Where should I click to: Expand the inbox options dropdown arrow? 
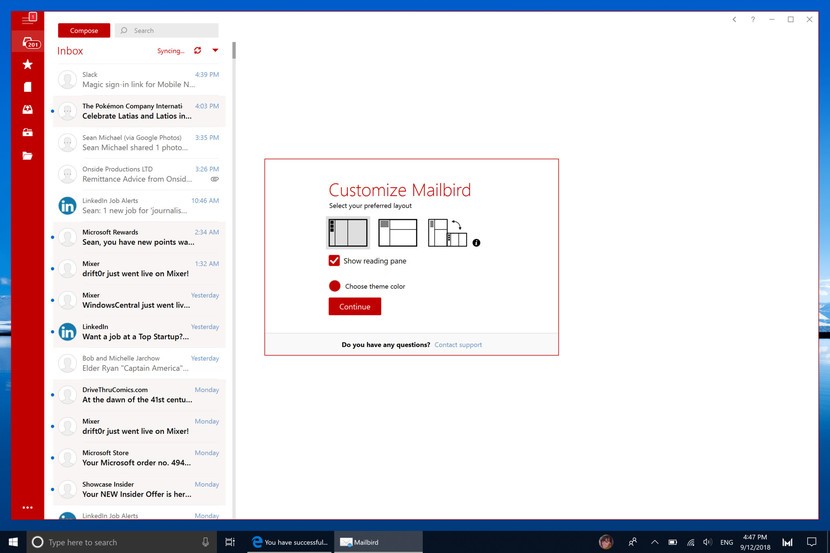(215, 50)
